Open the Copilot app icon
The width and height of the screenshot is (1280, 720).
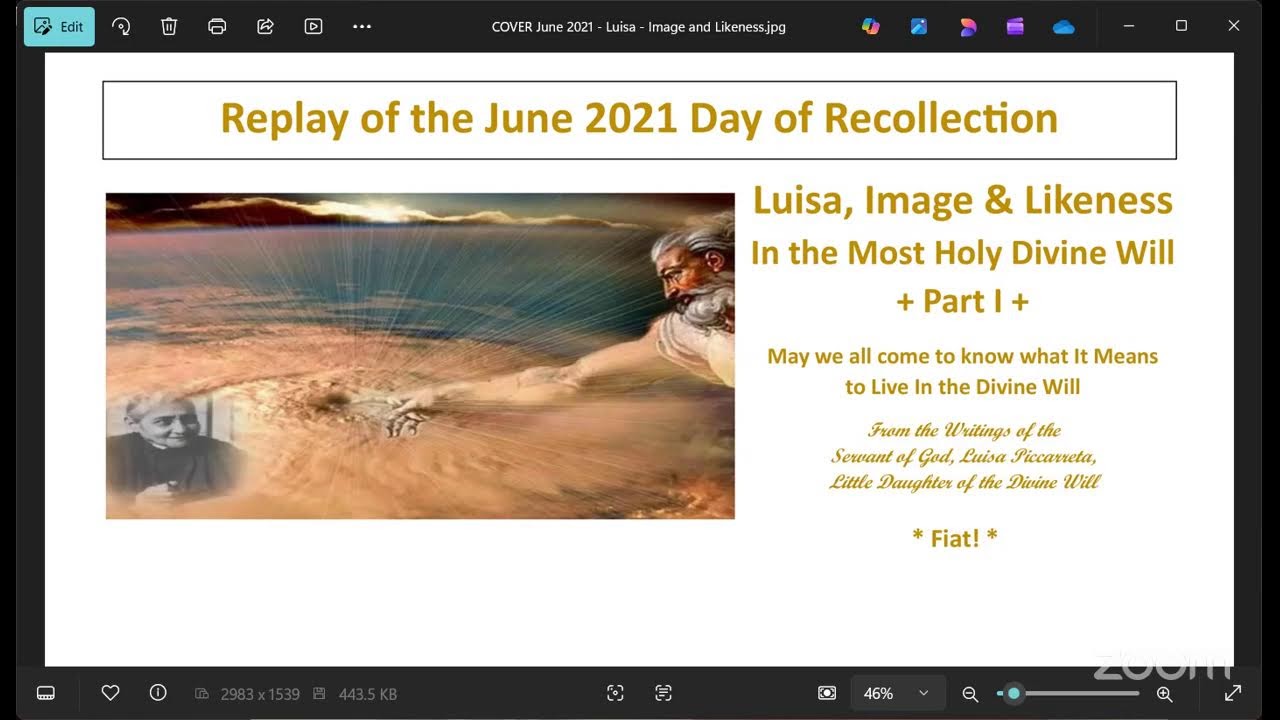click(871, 27)
